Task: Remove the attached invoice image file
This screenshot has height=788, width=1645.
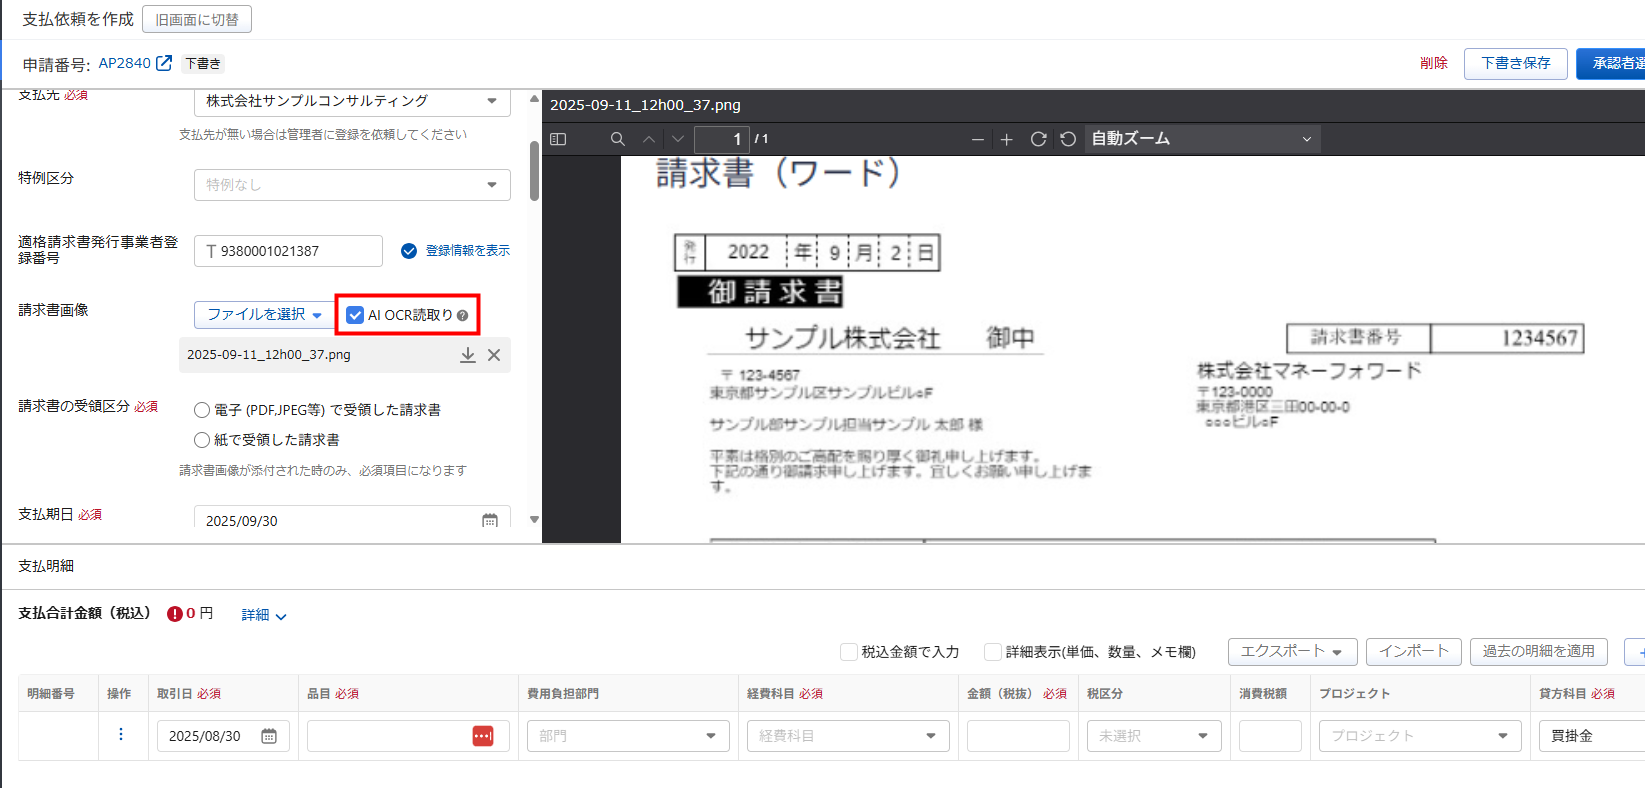Action: (x=494, y=355)
